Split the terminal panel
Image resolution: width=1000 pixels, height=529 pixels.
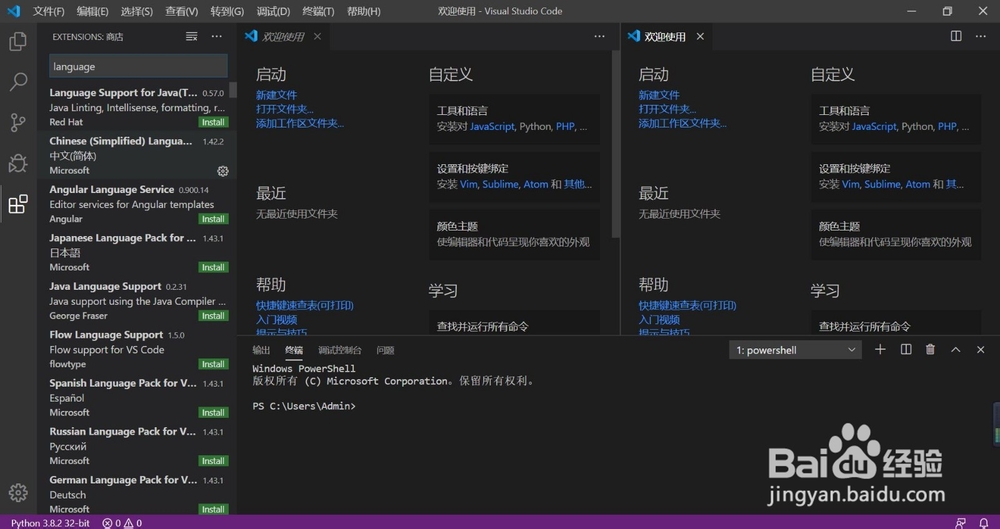(906, 350)
